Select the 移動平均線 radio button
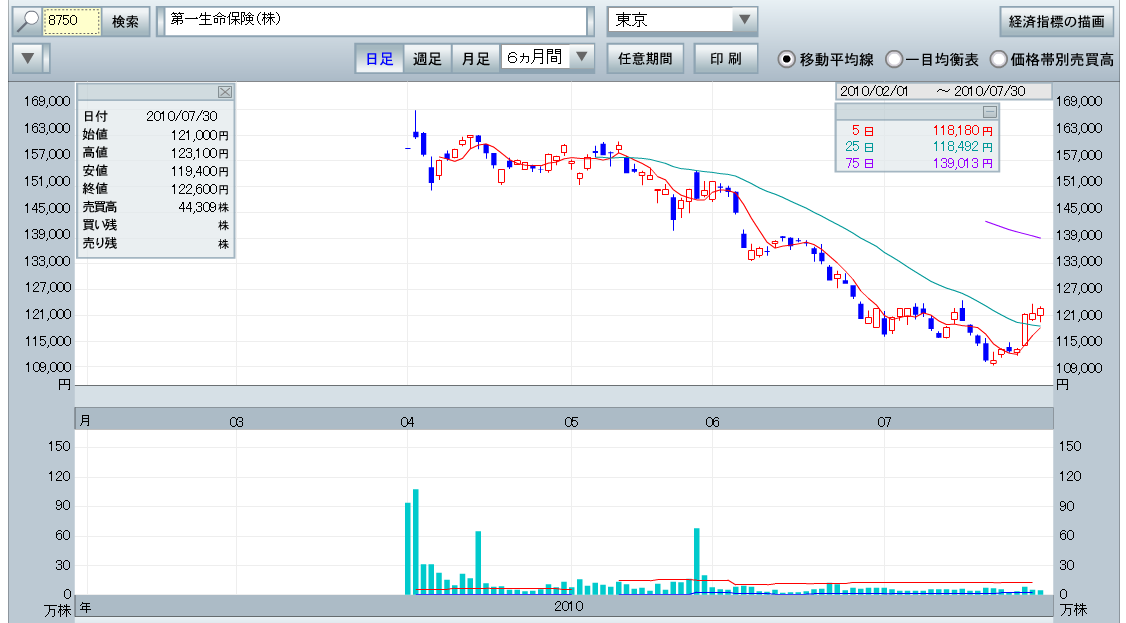1126x623 pixels. tap(787, 59)
